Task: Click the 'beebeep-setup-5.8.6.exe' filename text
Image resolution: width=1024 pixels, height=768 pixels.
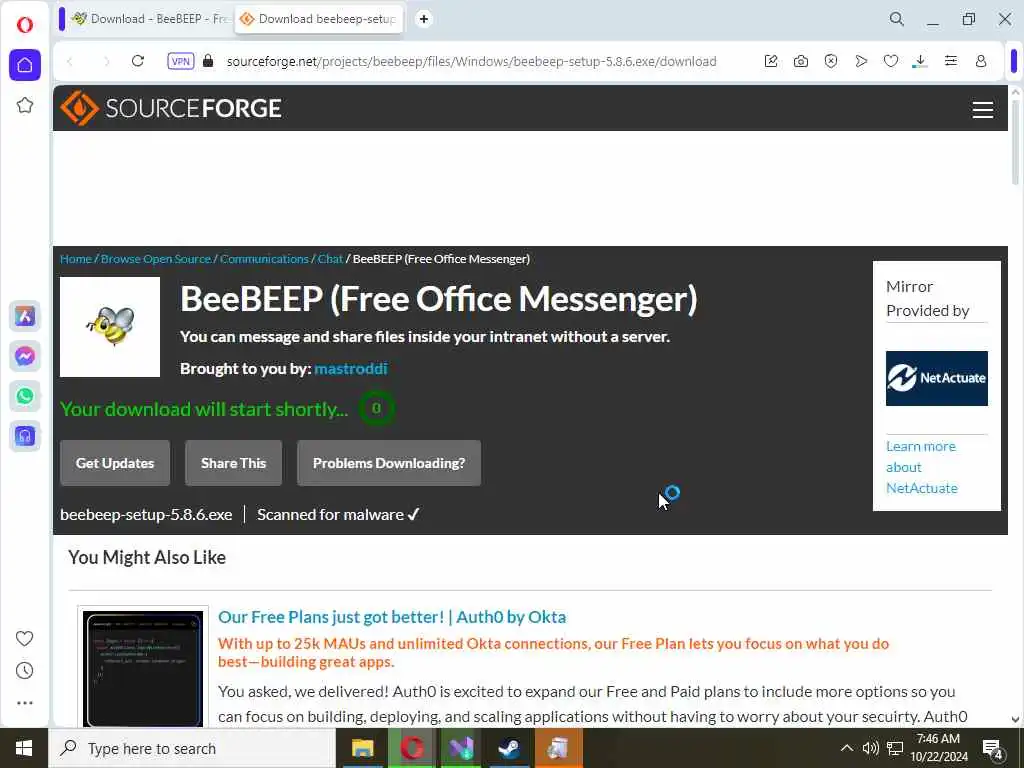Action: pyautogui.click(x=146, y=515)
